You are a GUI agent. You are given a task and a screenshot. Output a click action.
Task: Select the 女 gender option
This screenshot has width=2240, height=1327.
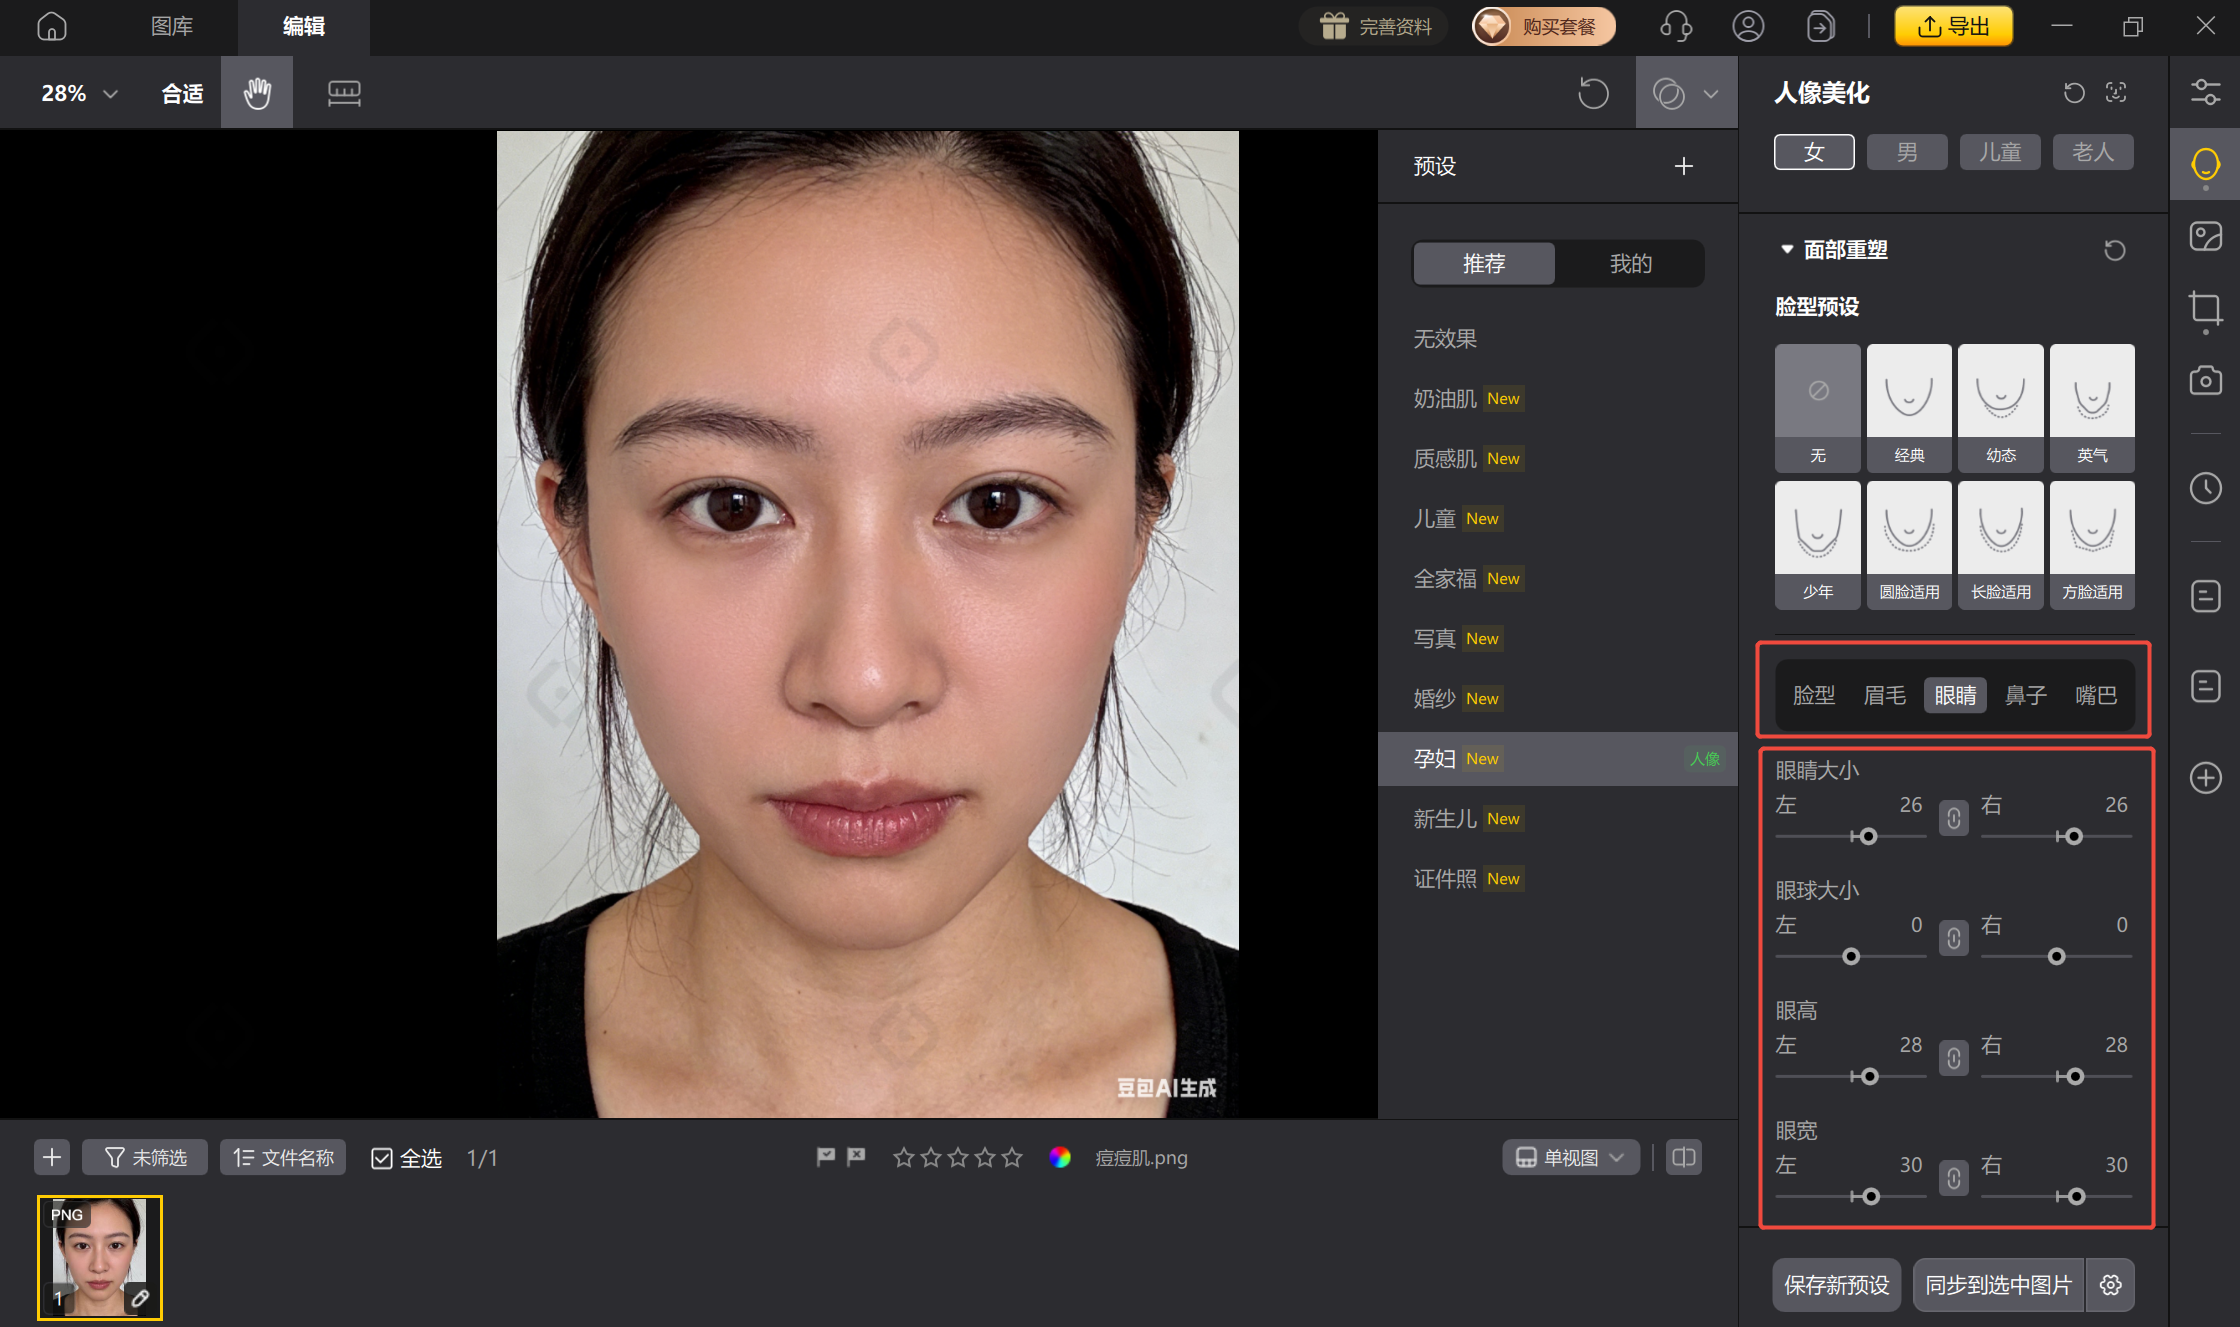click(x=1813, y=151)
